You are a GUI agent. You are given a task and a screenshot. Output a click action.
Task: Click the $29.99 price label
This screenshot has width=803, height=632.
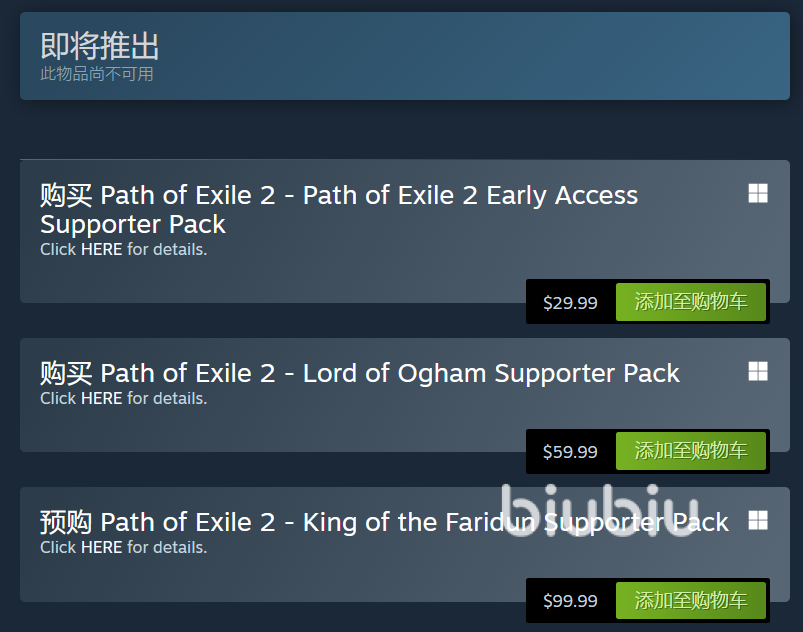click(570, 303)
